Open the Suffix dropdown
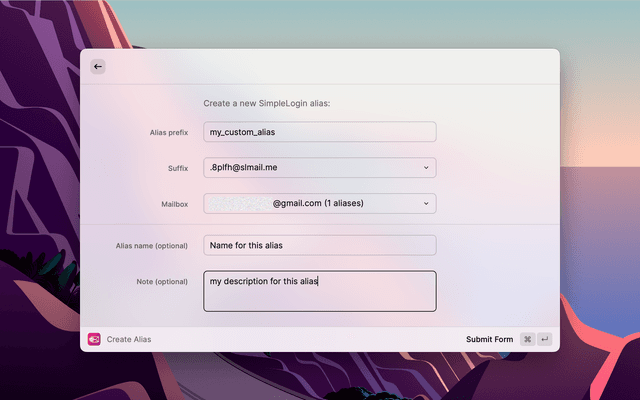The height and width of the screenshot is (400, 640). 320,168
